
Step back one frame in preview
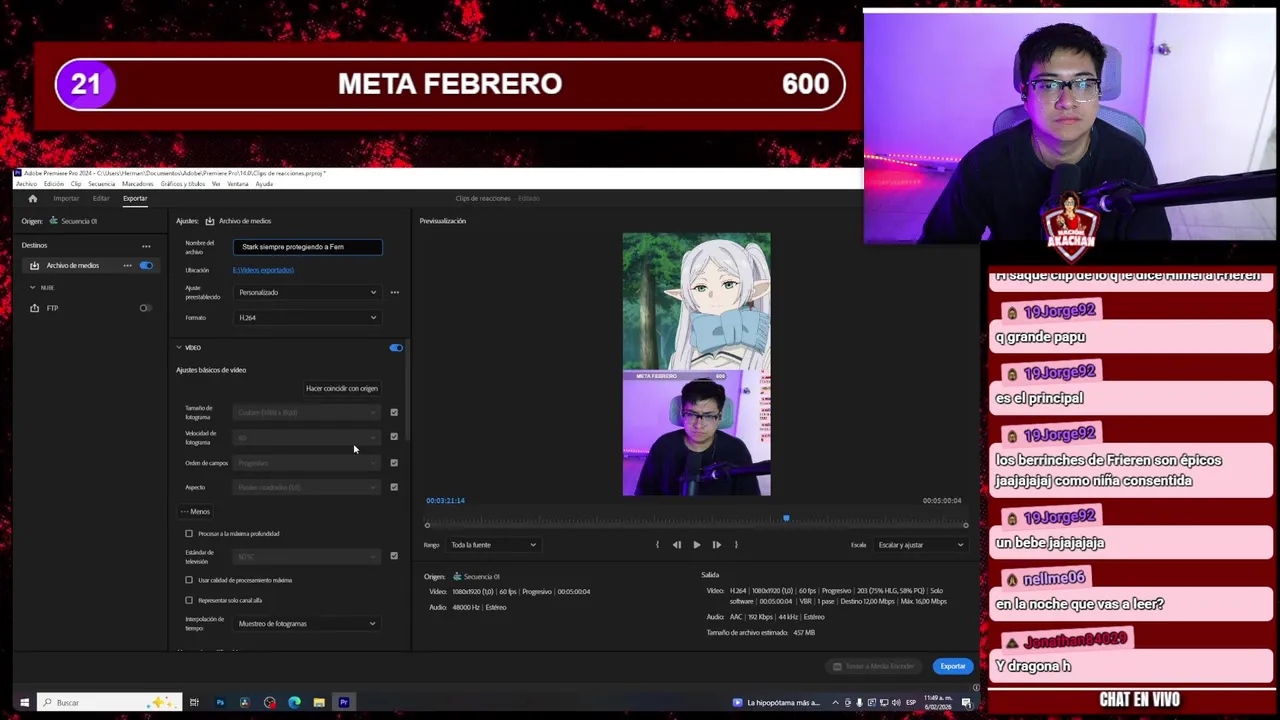coord(677,545)
